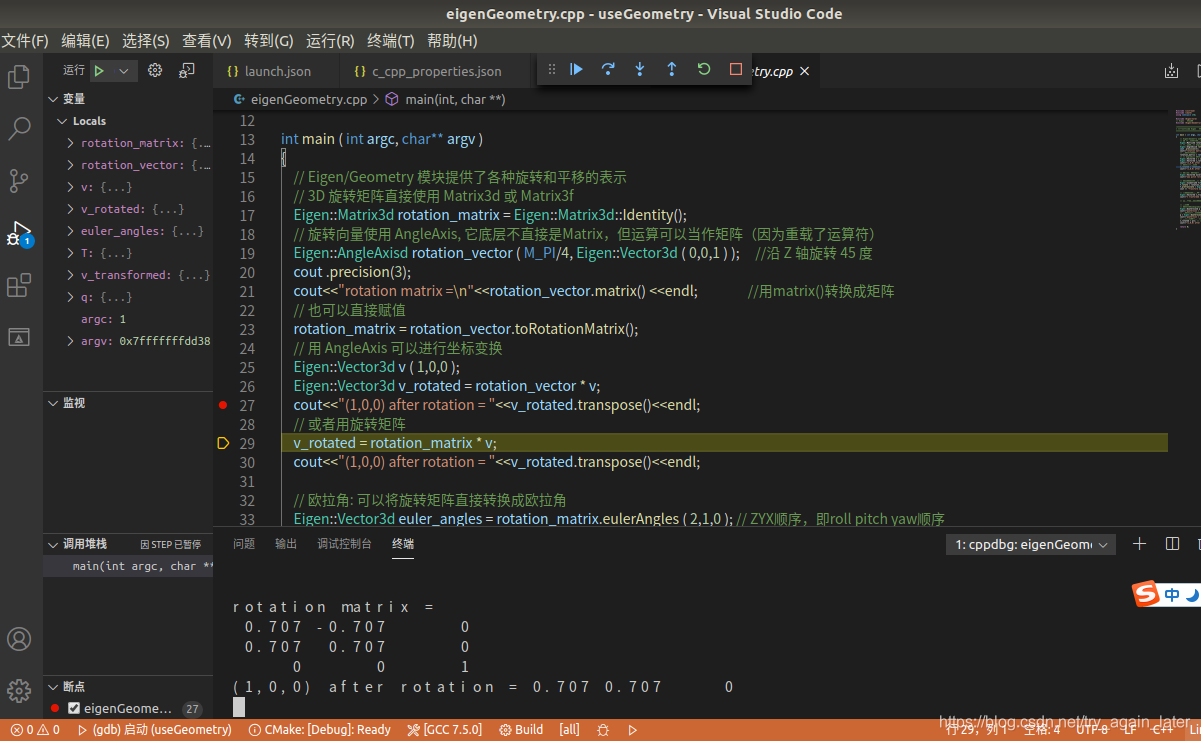Viewport: 1201px width, 741px height.
Task: Click the Step Out debug icon
Action: coord(672,69)
